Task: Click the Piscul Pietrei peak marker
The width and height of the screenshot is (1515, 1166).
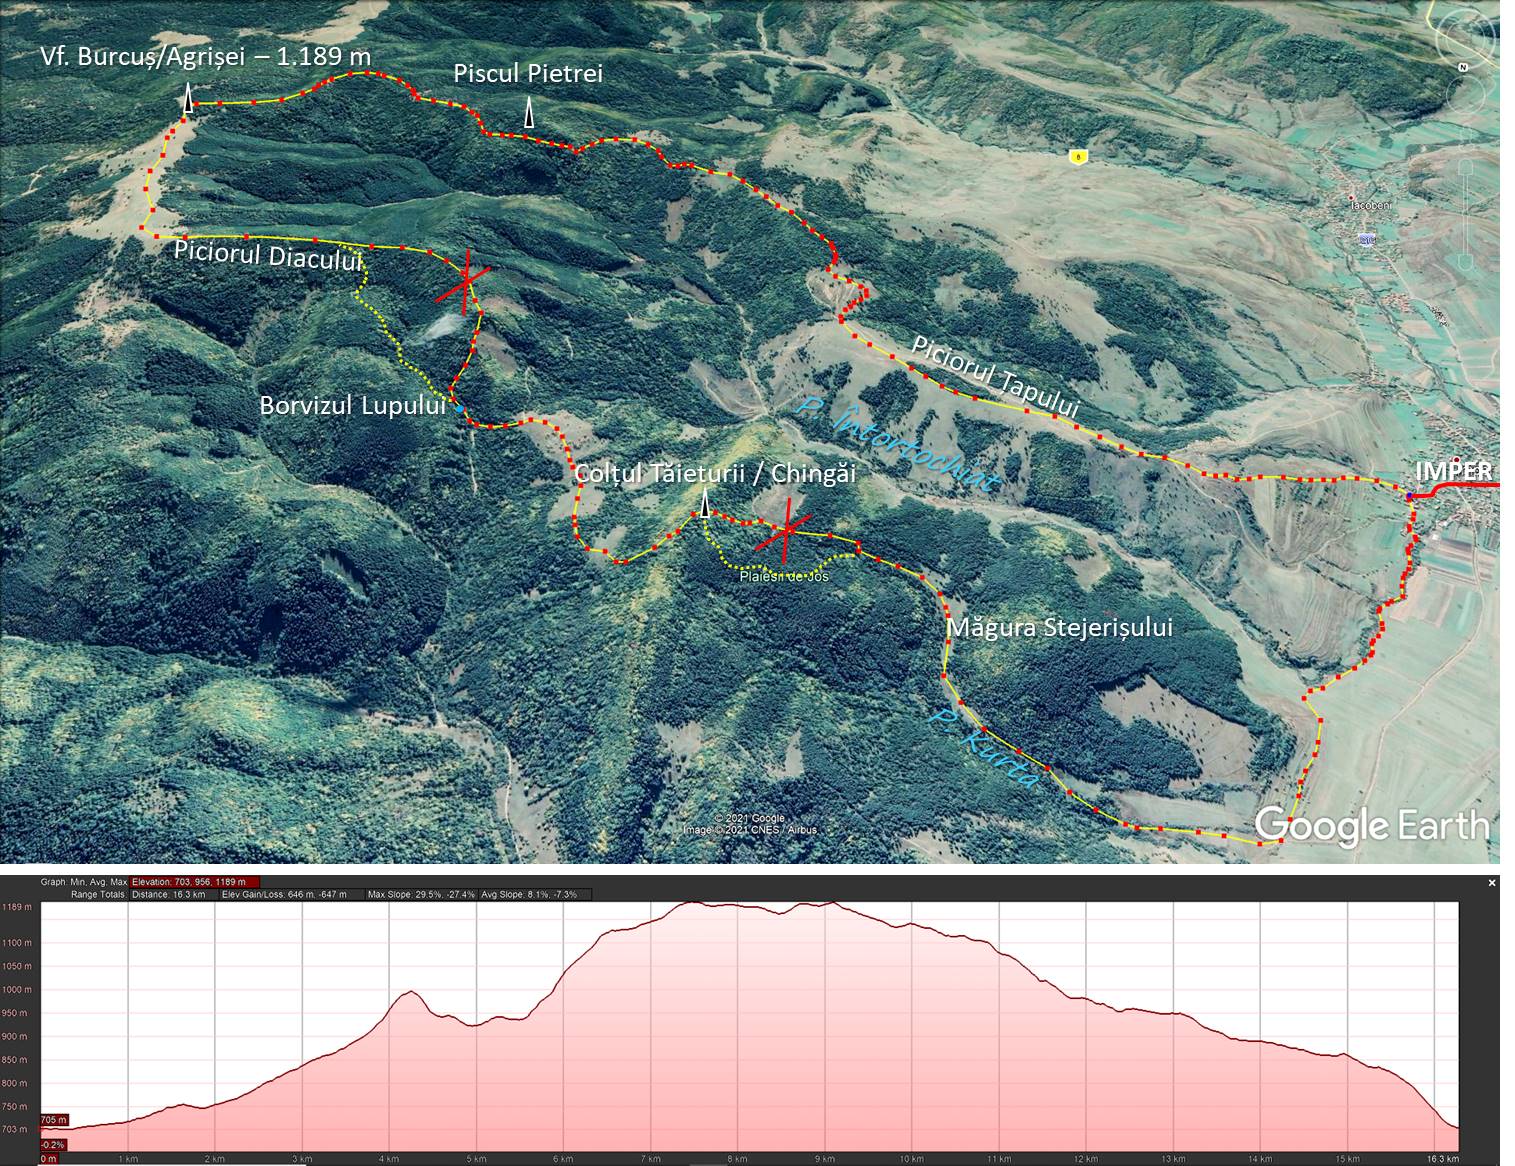Action: (x=529, y=114)
